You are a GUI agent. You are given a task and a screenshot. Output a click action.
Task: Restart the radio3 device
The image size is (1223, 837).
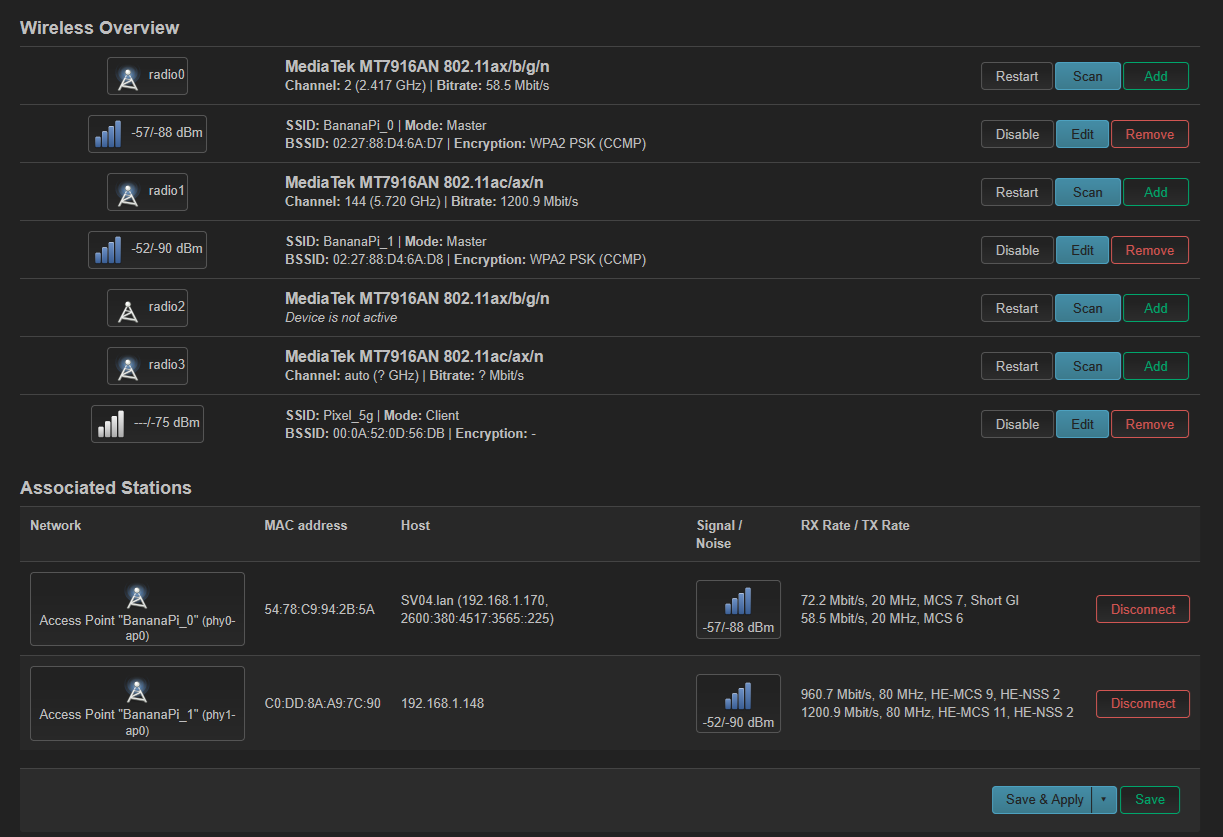[1017, 366]
